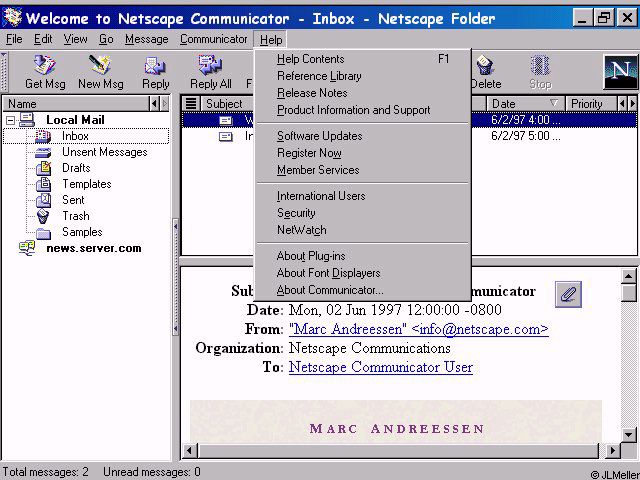Select the Trash can icon in folder tree

tap(43, 216)
